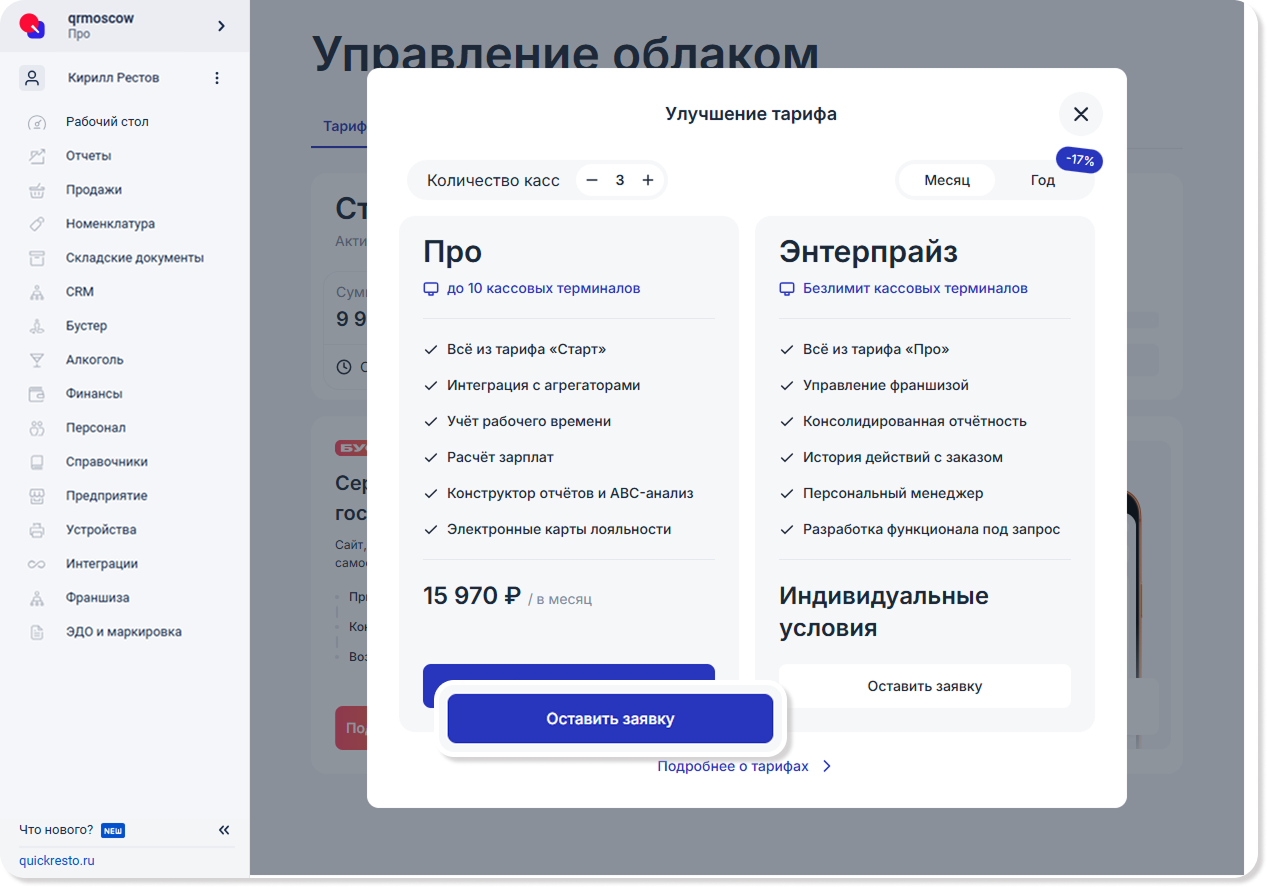
Task: Open the Интеграции infinity icon
Action: pyautogui.click(x=37, y=564)
